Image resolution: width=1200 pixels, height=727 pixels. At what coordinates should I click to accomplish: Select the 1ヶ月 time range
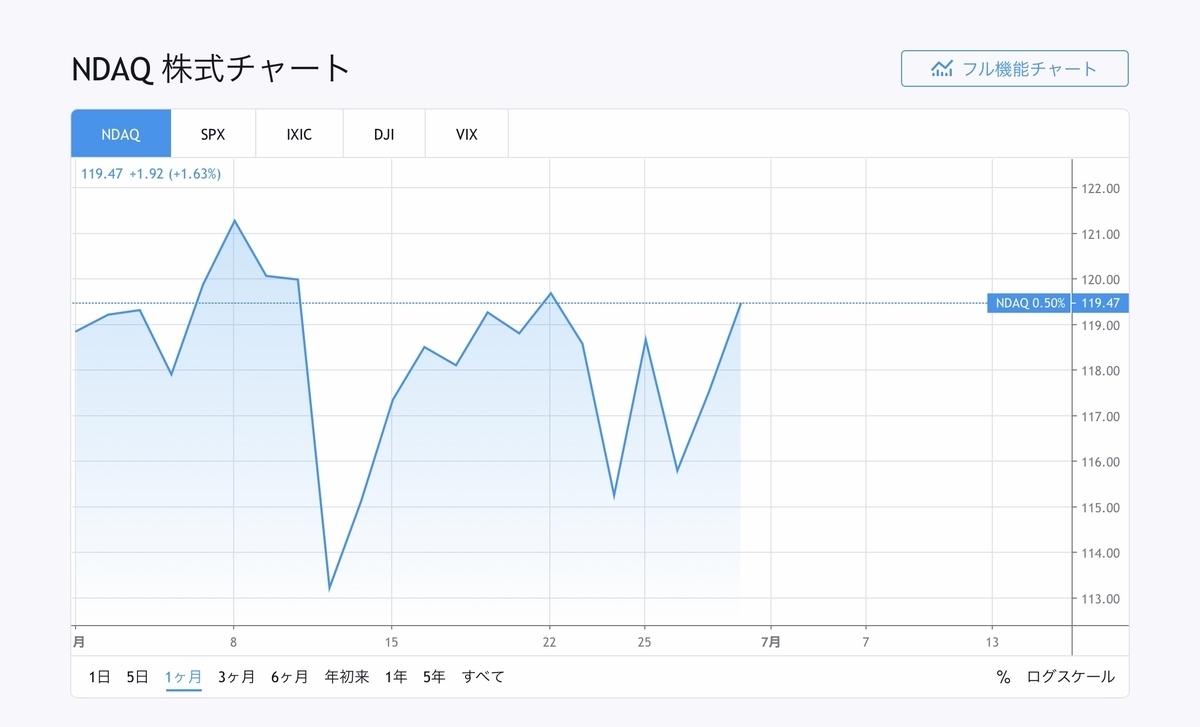point(184,677)
